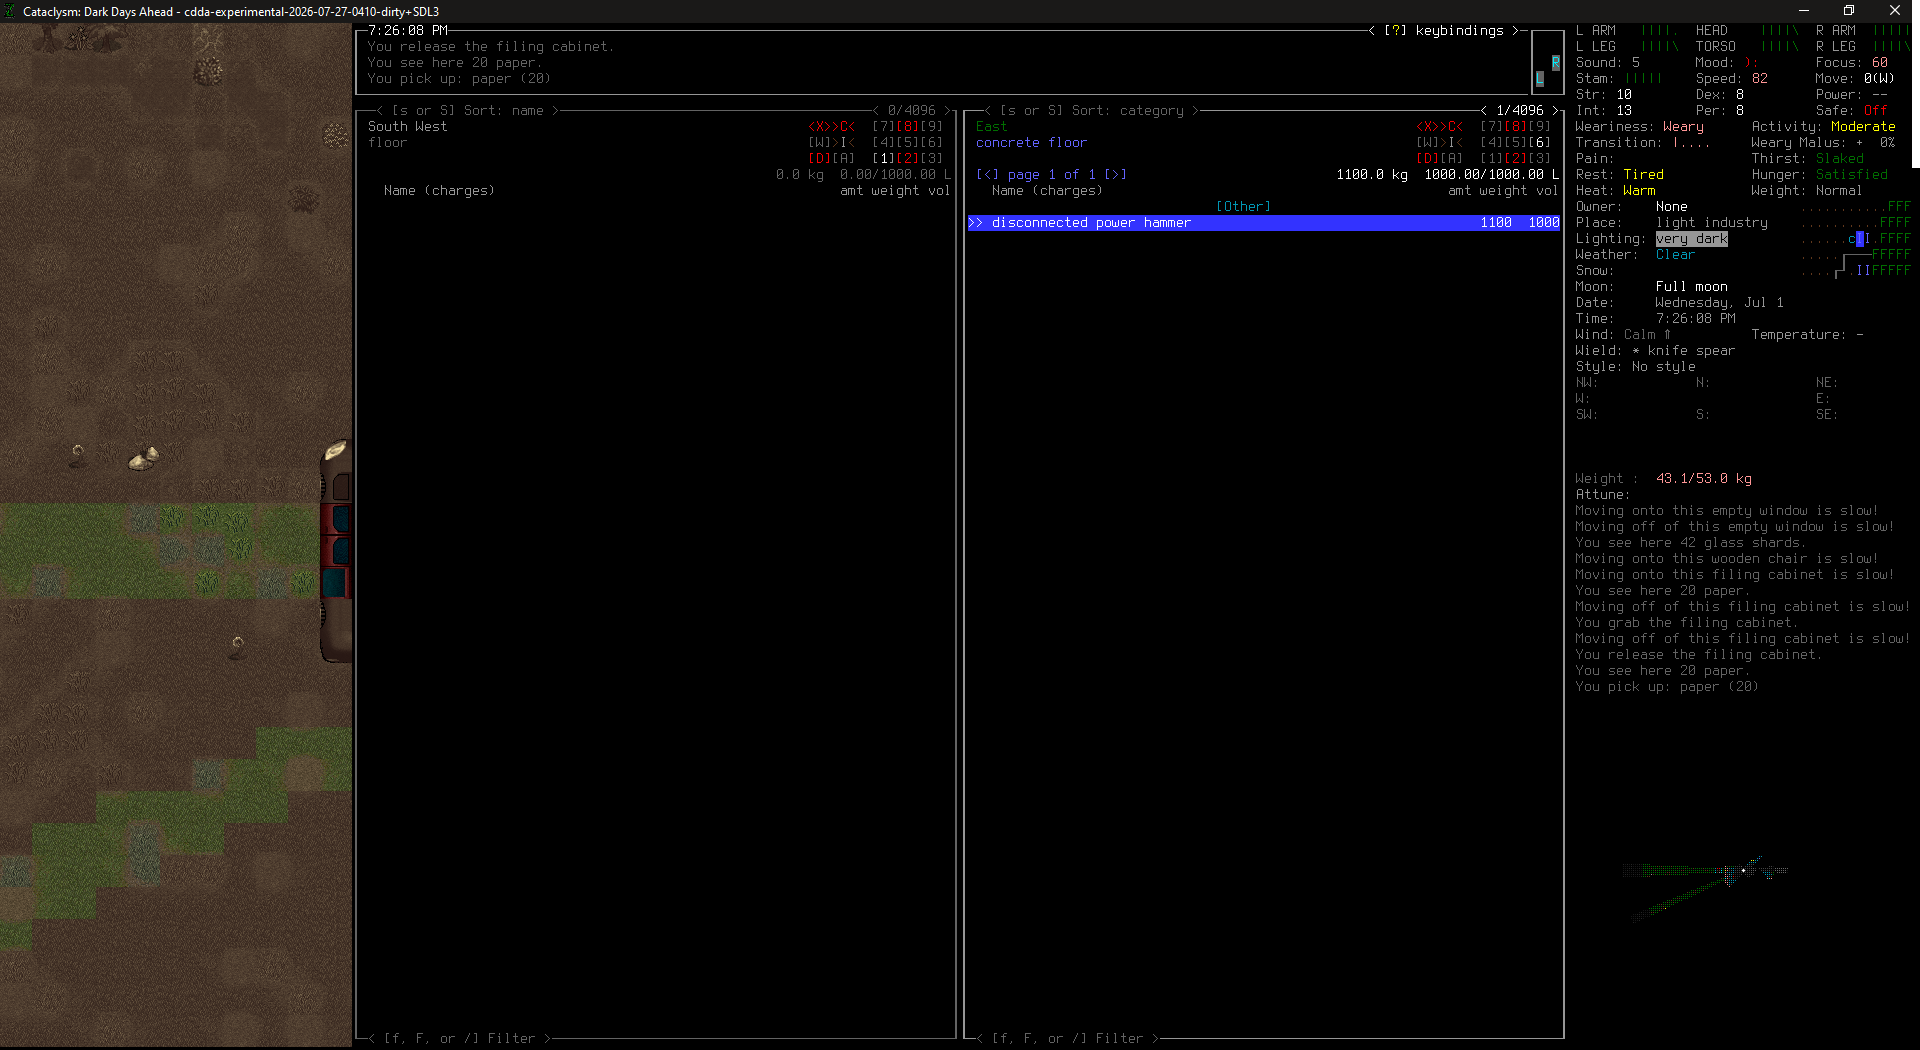The image size is (1920, 1050).
Task: Choose I inventory in East pane
Action: tap(1451, 143)
